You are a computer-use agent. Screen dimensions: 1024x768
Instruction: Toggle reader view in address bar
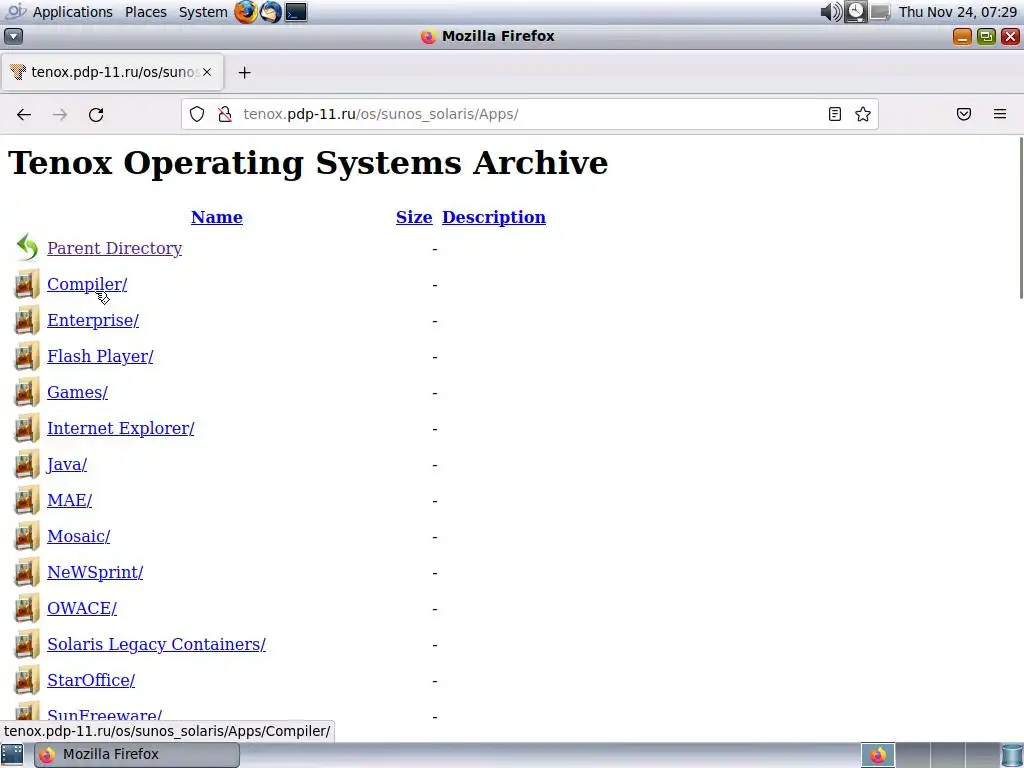(835, 114)
